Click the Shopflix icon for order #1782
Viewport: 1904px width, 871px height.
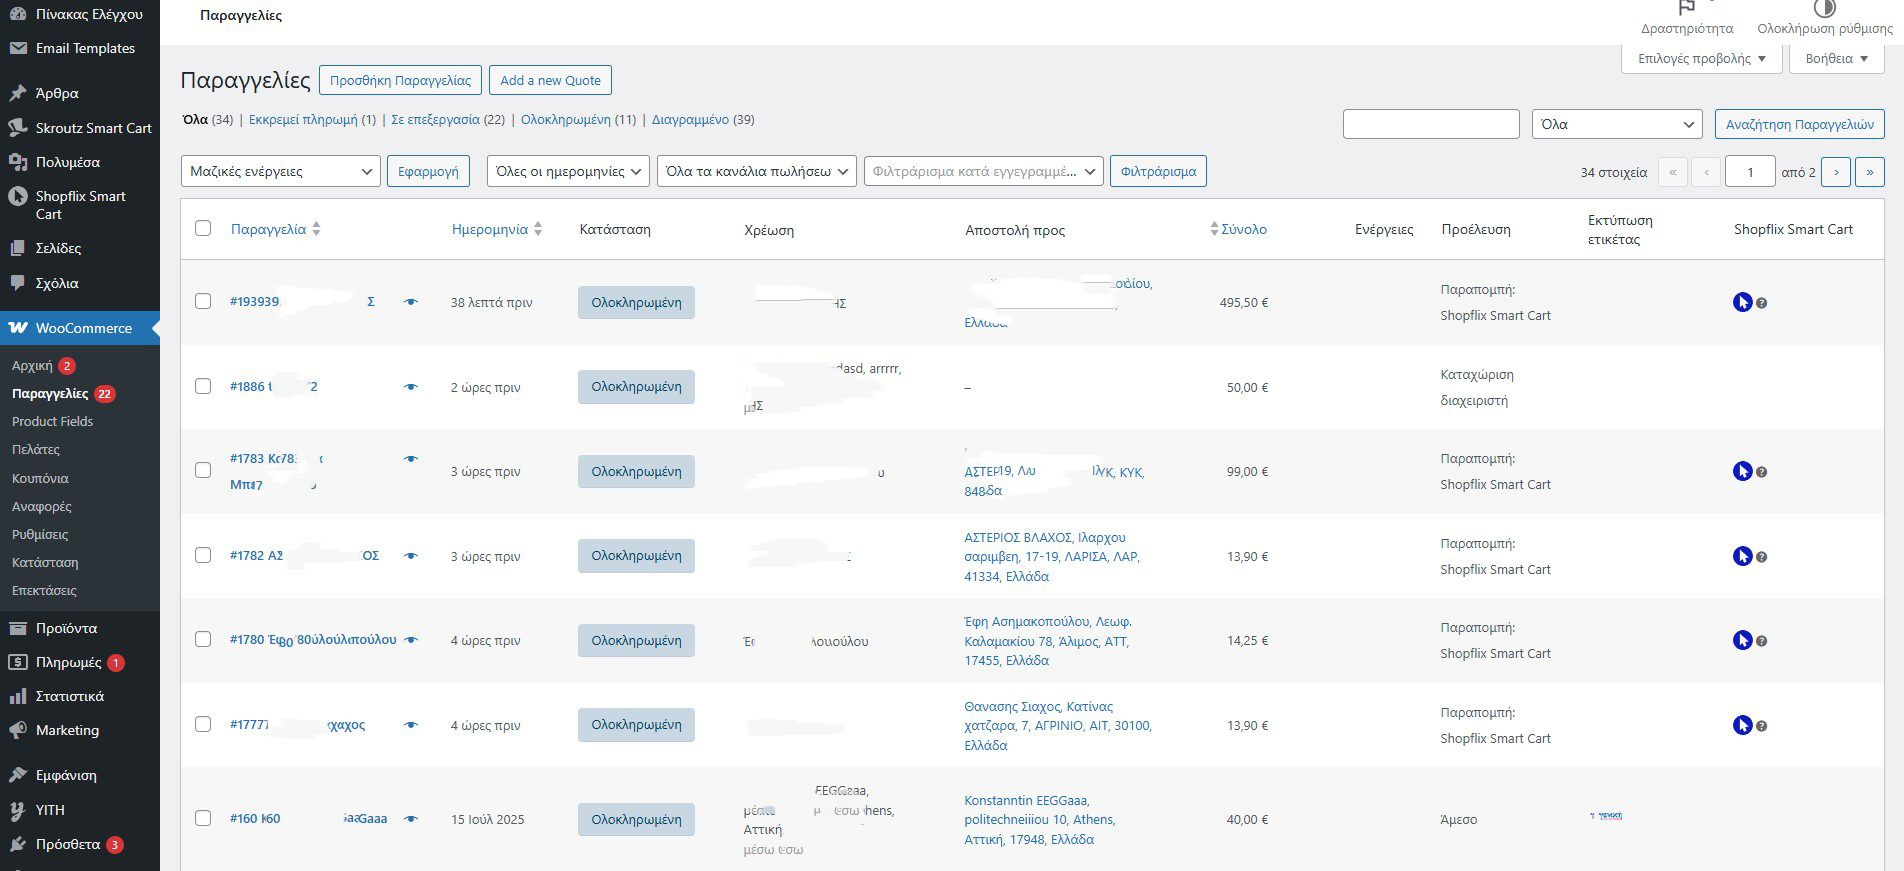[x=1742, y=556]
